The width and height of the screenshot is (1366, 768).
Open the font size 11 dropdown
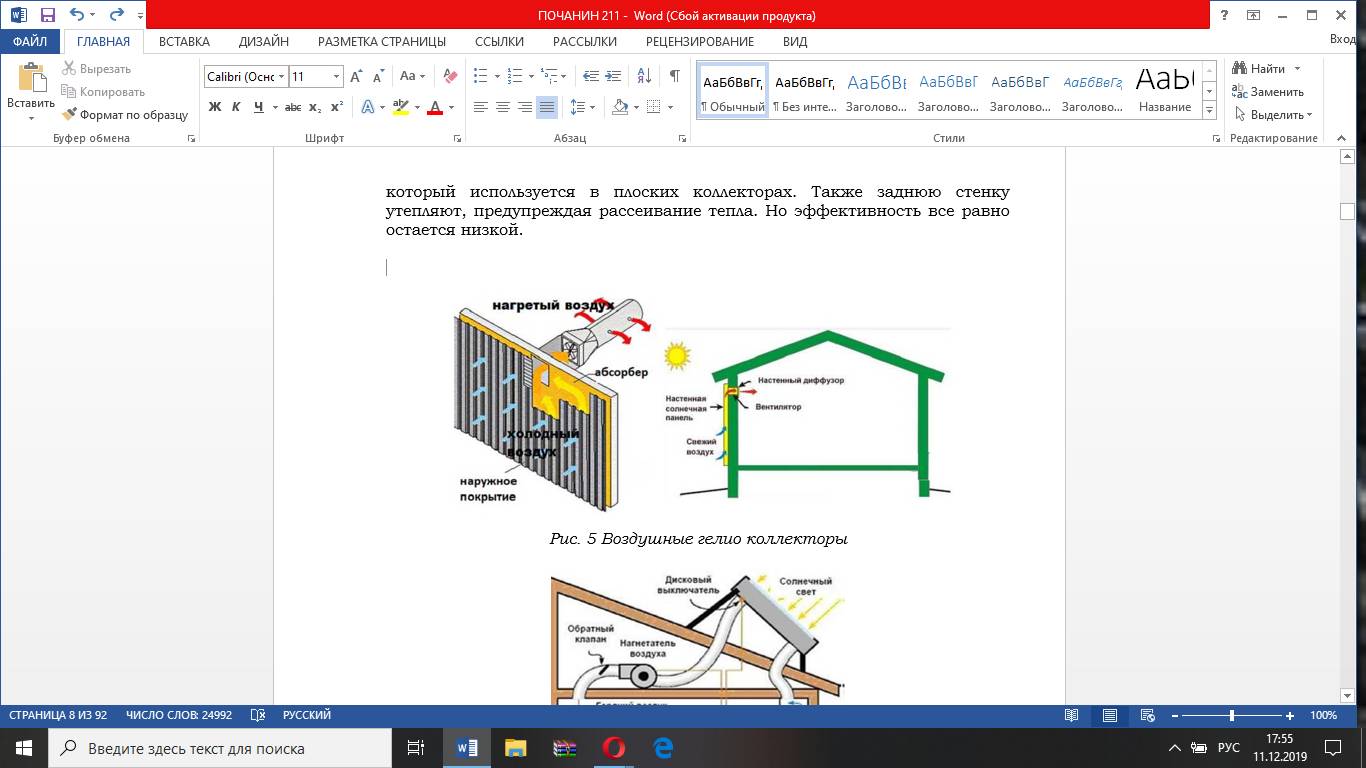pos(337,77)
